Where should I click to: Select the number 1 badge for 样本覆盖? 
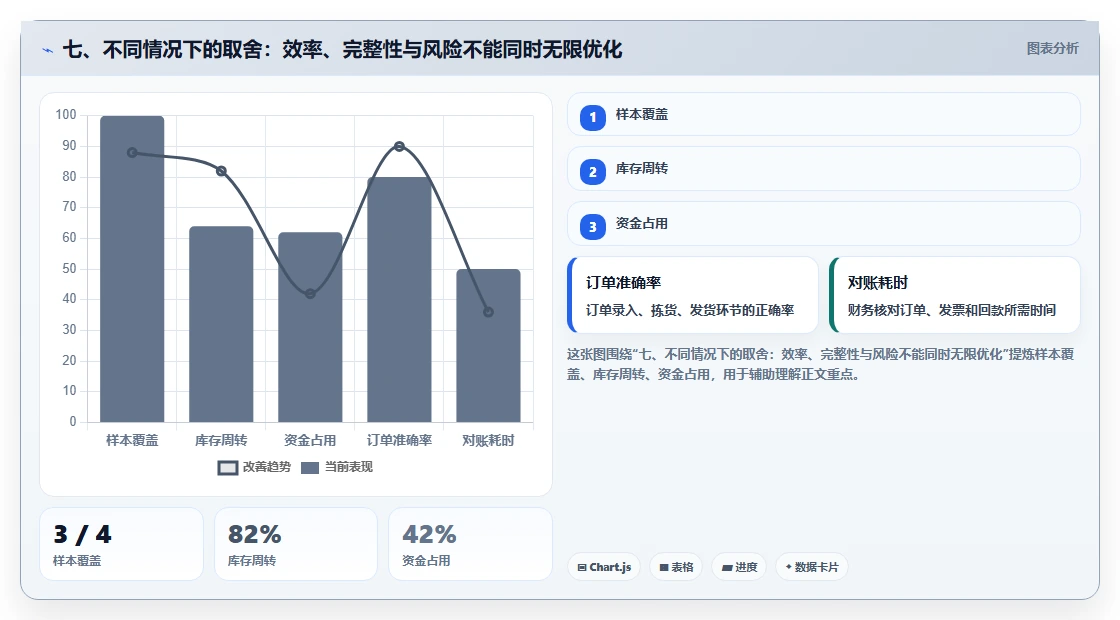point(592,117)
